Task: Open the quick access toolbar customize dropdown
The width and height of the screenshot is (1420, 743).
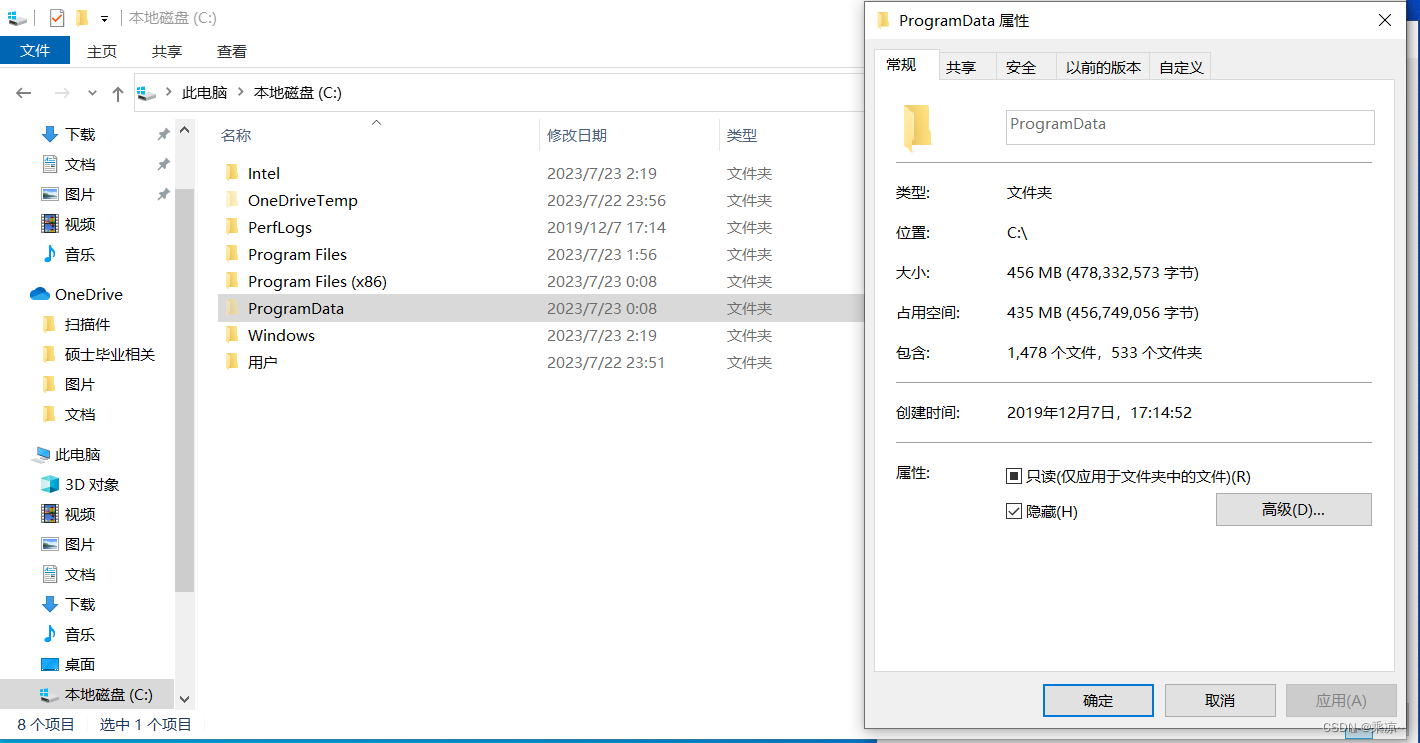Action: click(104, 19)
